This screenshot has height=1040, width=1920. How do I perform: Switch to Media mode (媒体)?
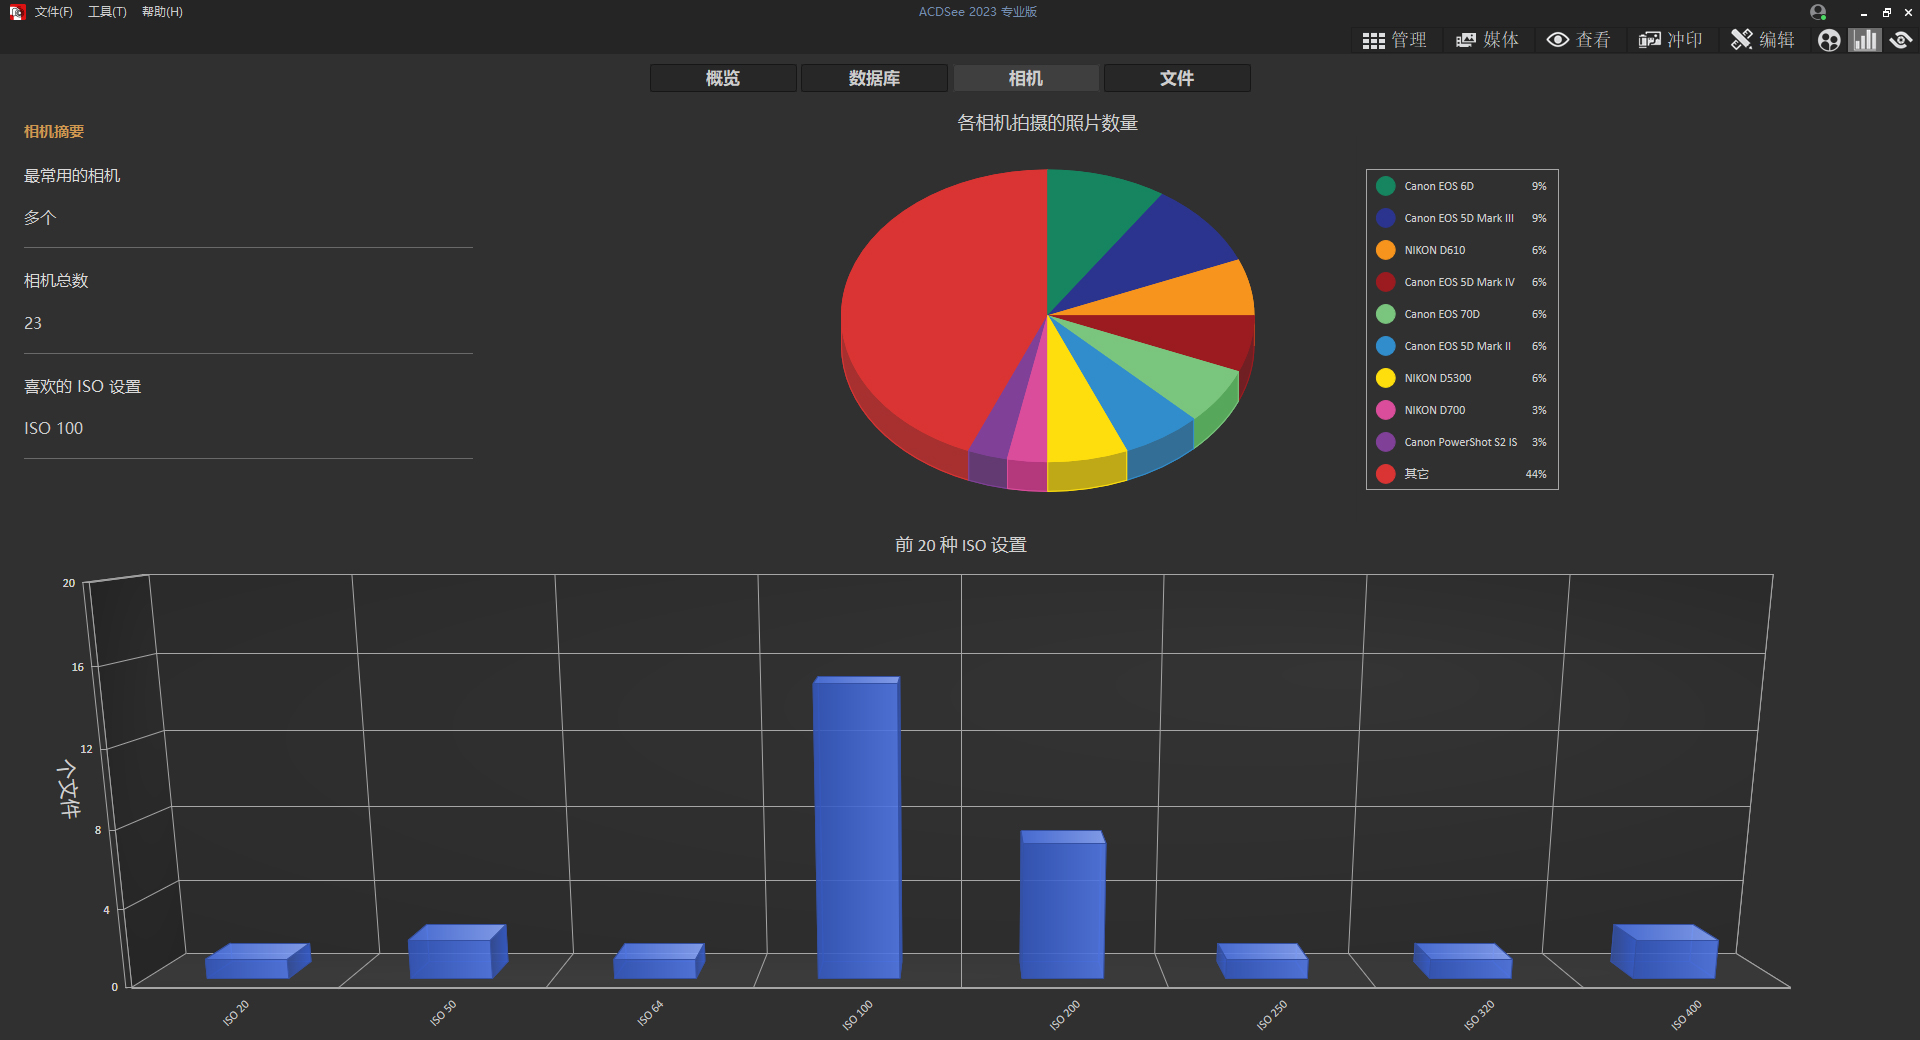pyautogui.click(x=1487, y=40)
